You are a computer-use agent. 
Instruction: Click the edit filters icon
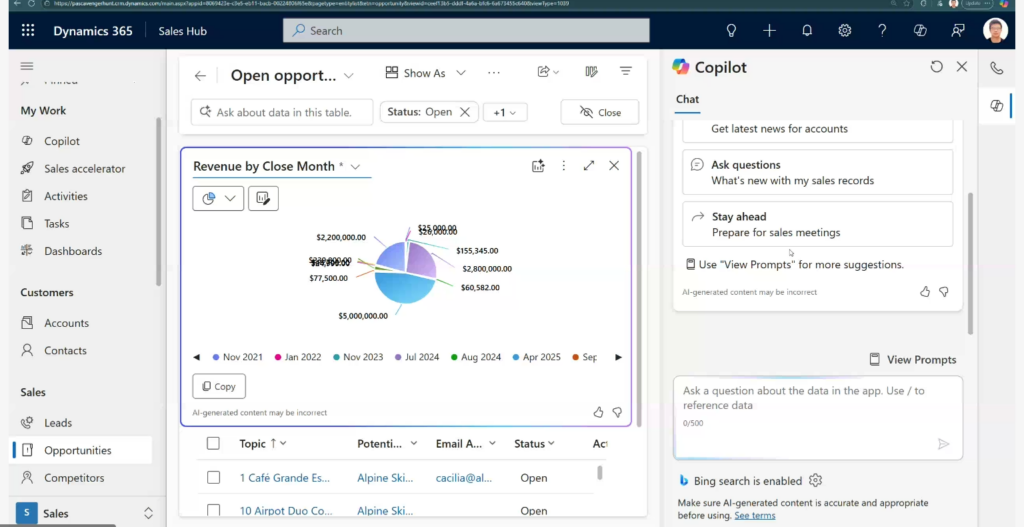[x=626, y=71]
